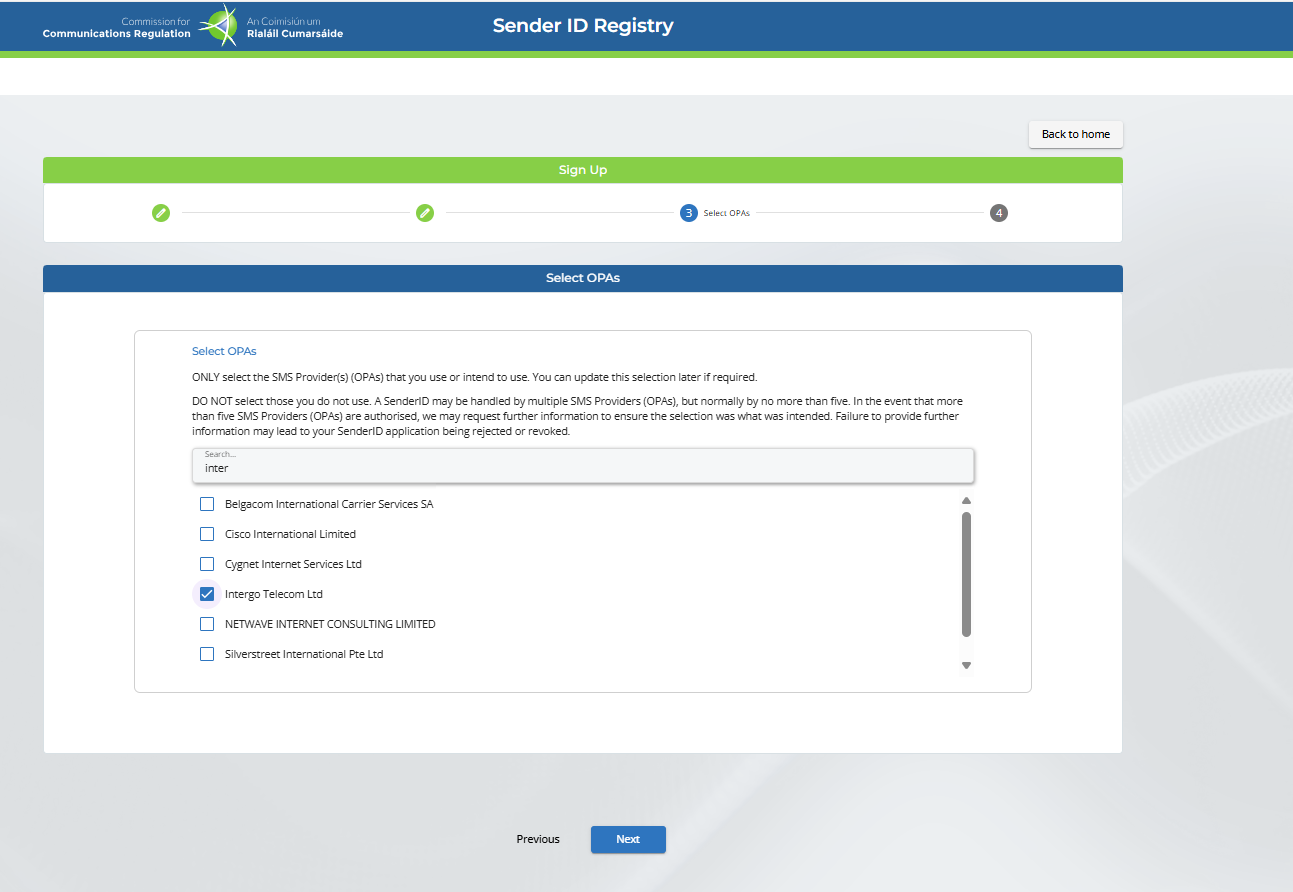Screen dimensions: 1293x892
Task: Click 'An Coimisiún um Rialáil Cumarsáide' text
Action: 295,27
